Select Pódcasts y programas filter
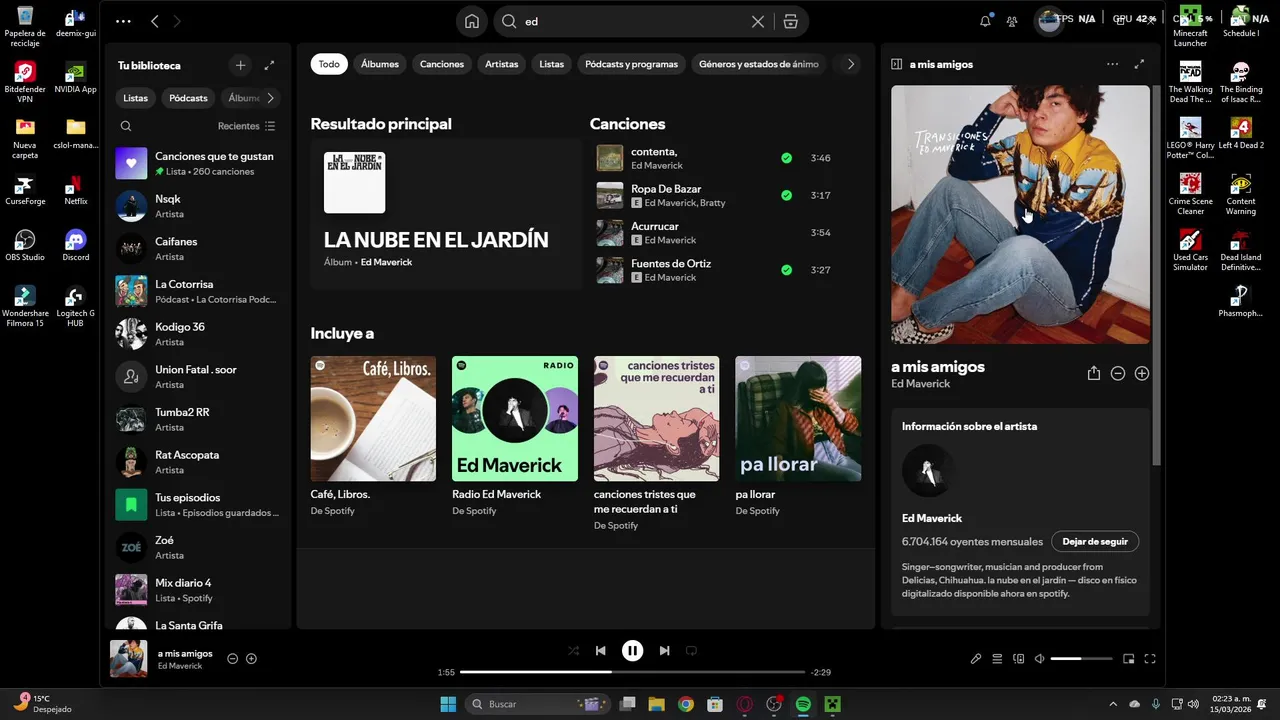The width and height of the screenshot is (1280, 720). pos(631,64)
